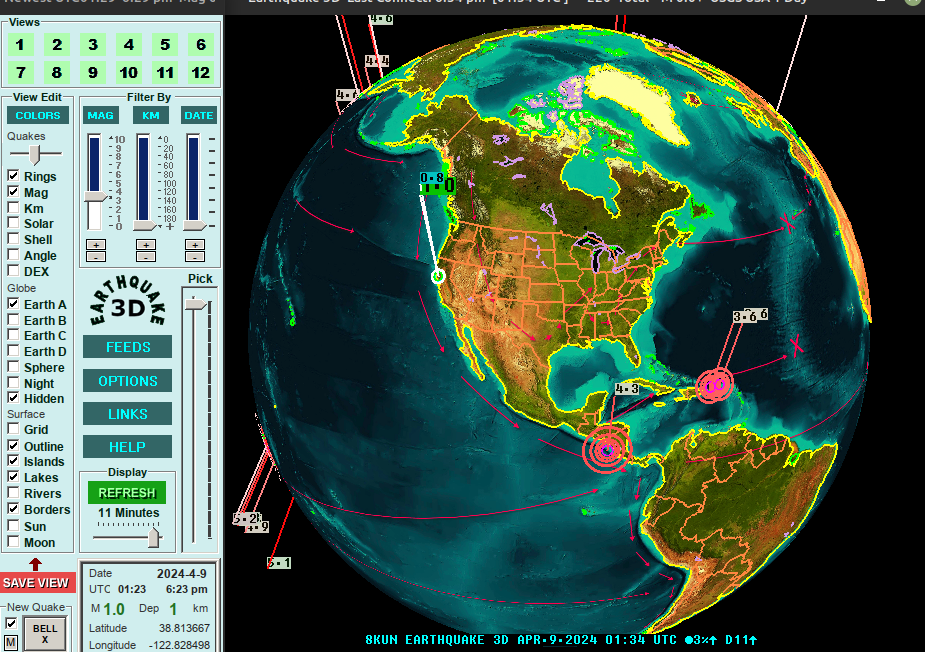
Task: Show the surface Grid checkbox
Action: 13,429
